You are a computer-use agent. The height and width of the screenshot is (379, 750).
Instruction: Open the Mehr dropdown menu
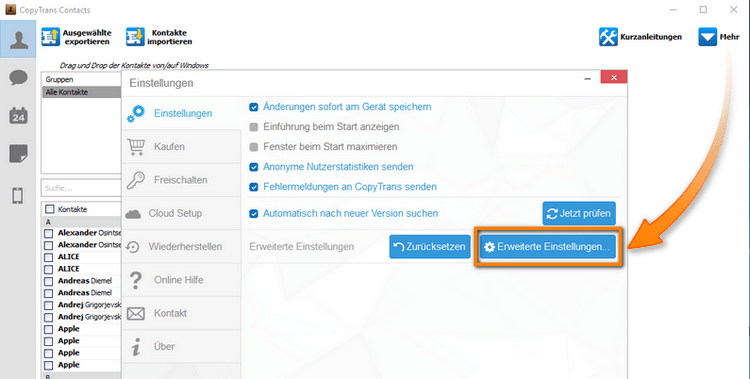pyautogui.click(x=719, y=37)
